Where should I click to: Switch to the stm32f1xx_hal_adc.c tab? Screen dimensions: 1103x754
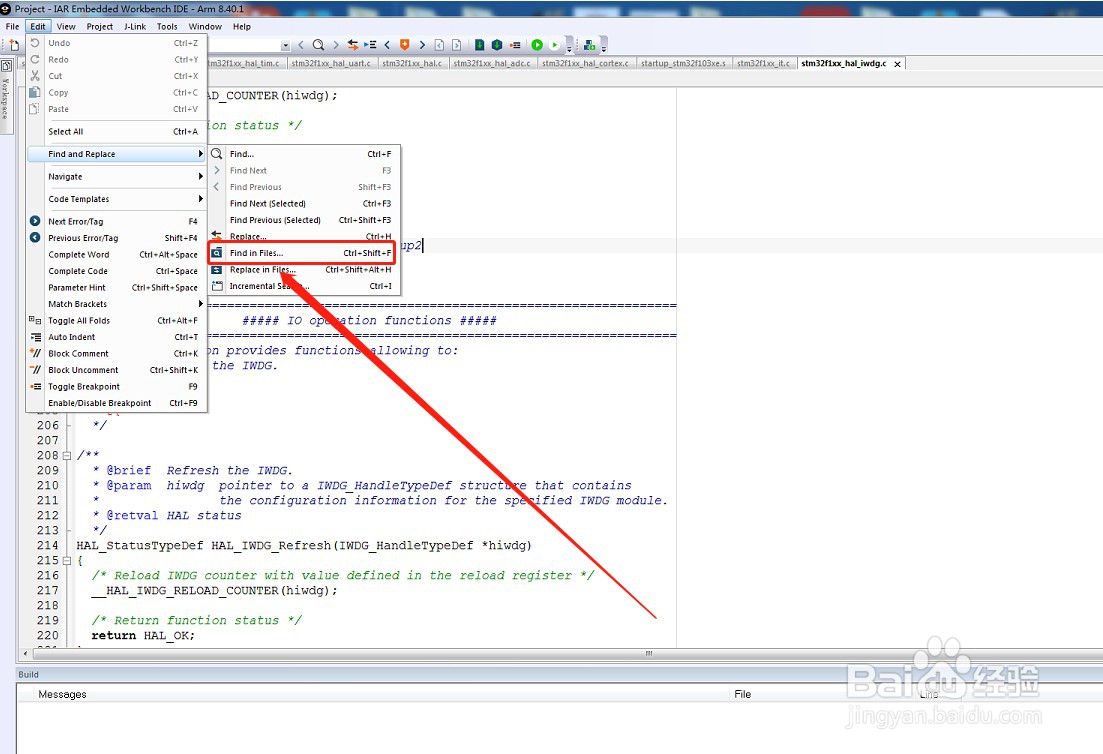[x=492, y=63]
